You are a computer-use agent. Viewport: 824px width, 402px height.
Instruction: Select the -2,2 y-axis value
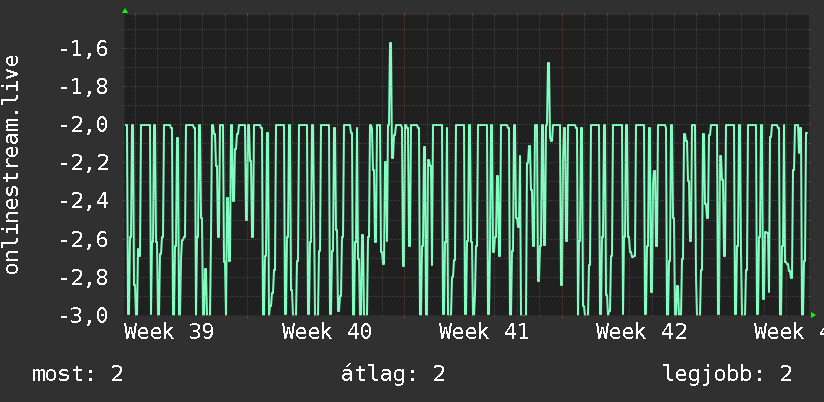[84, 163]
